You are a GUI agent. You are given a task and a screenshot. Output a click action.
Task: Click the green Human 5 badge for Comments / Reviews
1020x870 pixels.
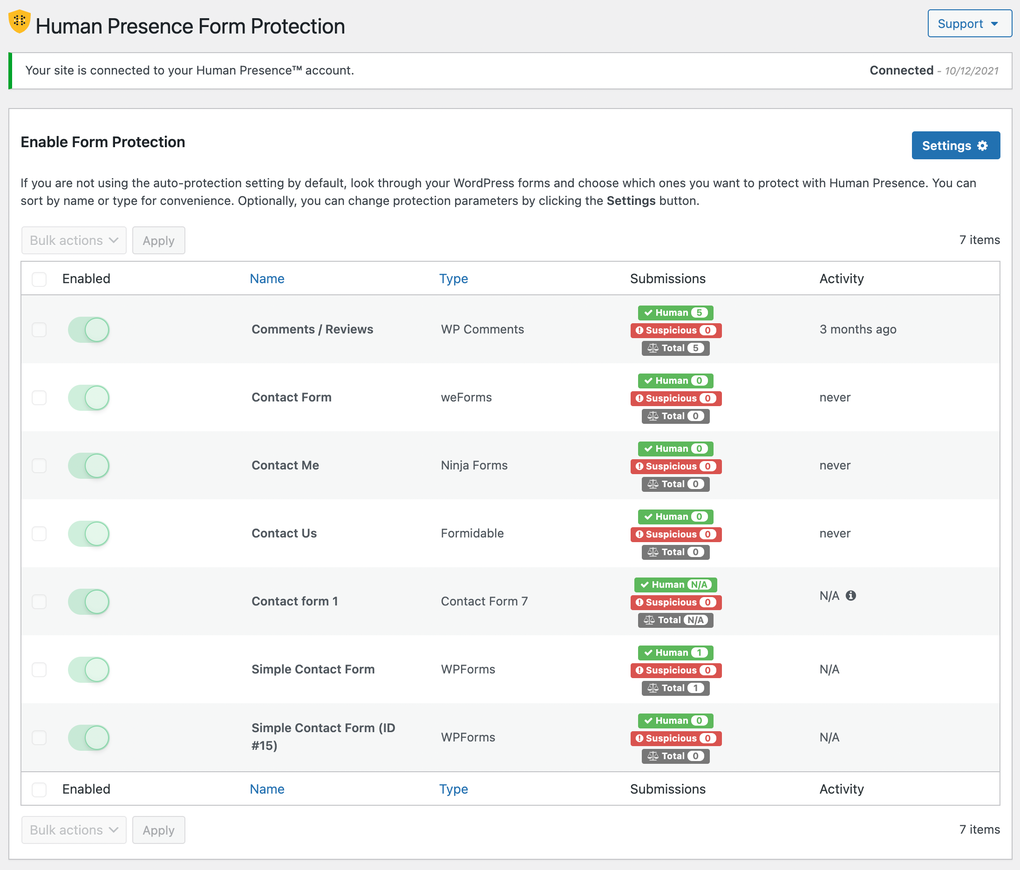pyautogui.click(x=675, y=312)
